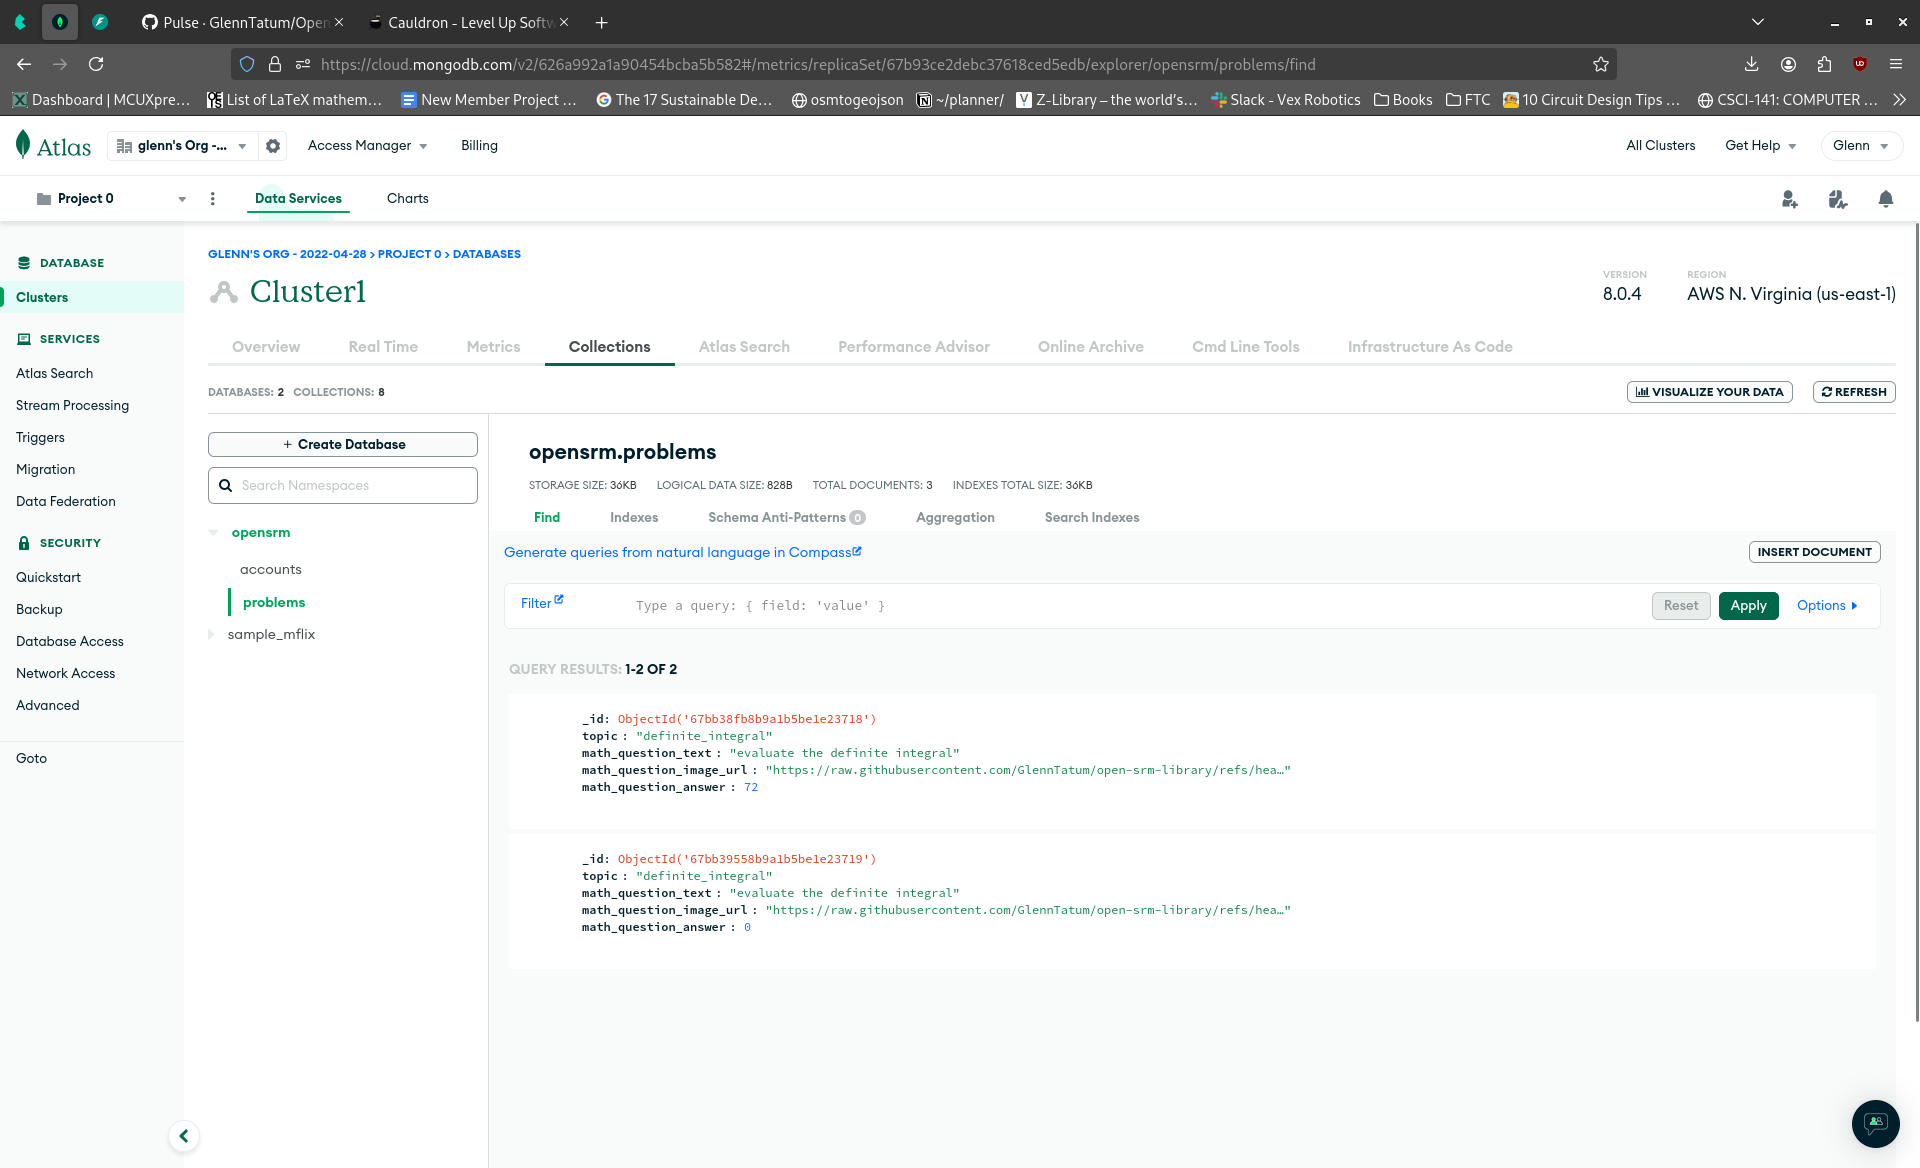Screen dimensions: 1920x1168
Task: Bookmark page with star icon
Action: [1600, 64]
